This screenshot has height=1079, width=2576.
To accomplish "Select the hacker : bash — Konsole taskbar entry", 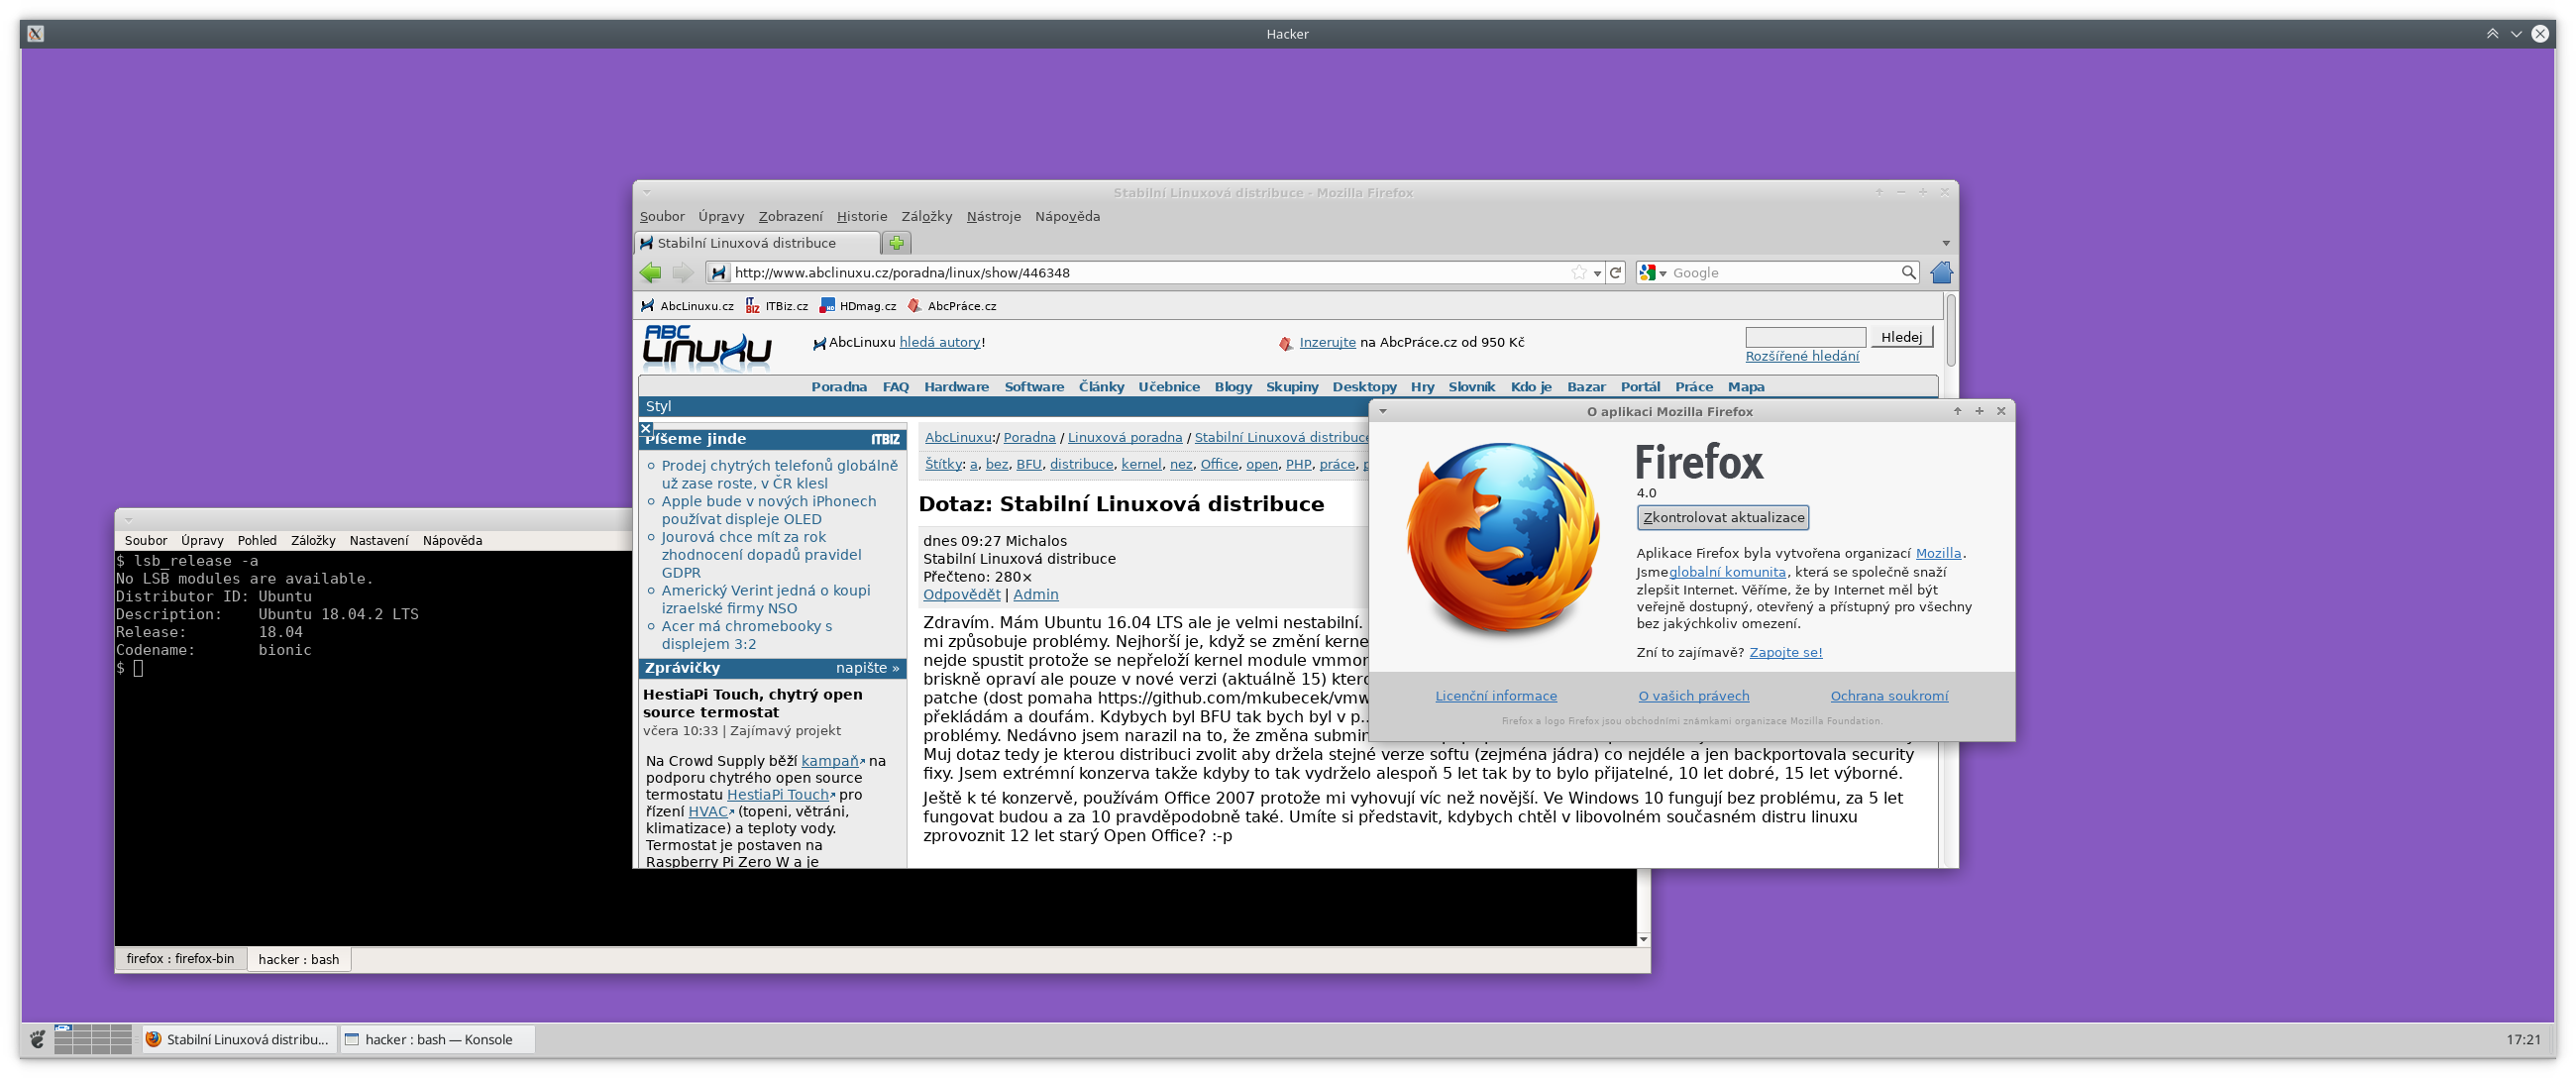I will tap(437, 1040).
